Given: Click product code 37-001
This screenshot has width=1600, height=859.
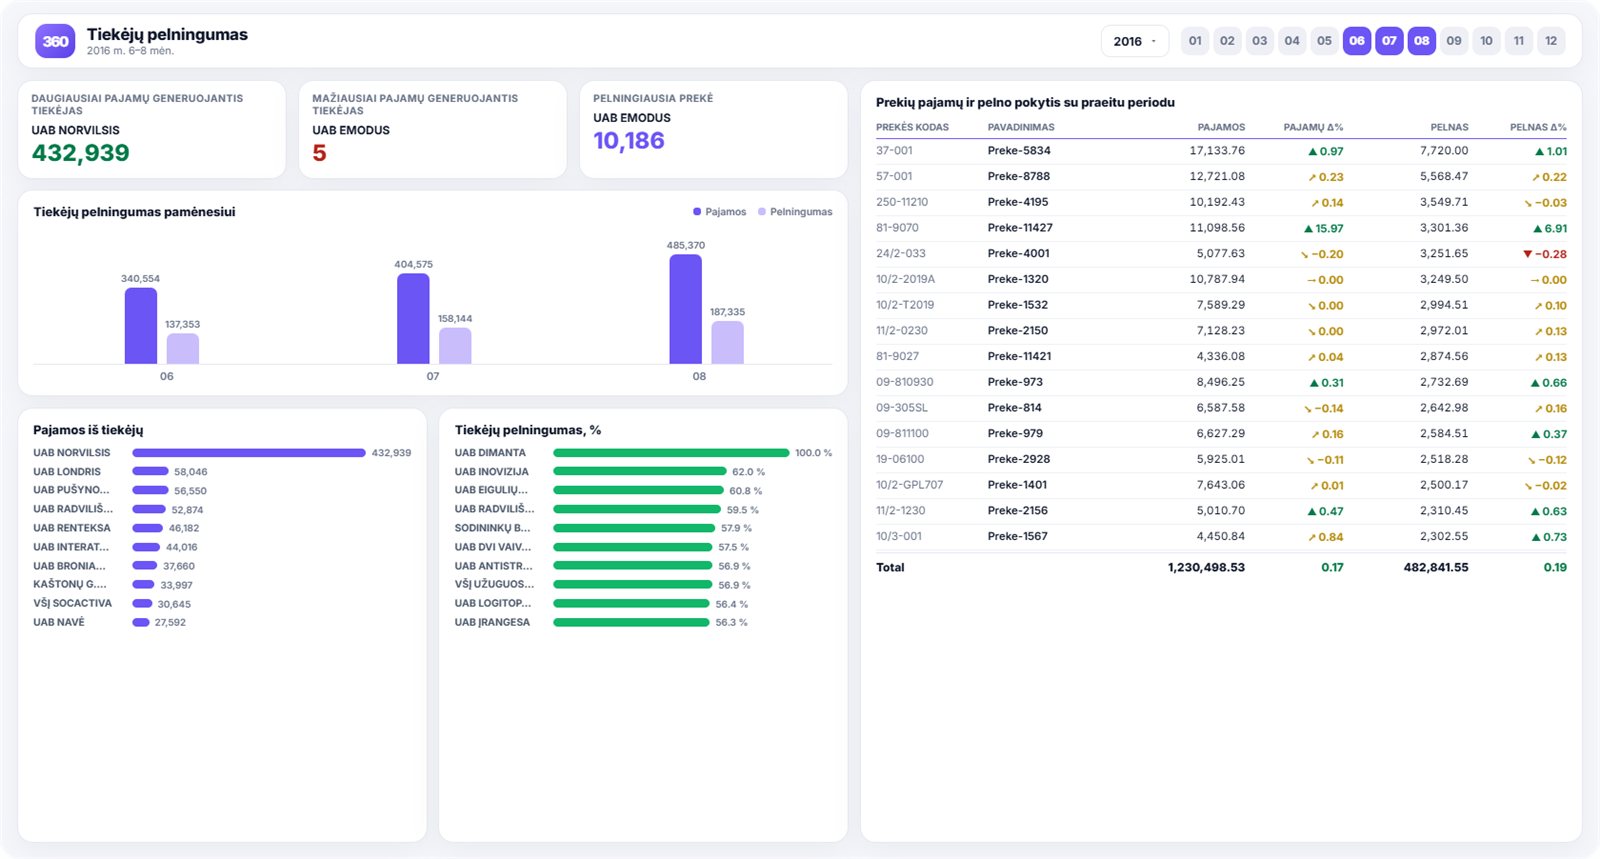Looking at the screenshot, I should 894,151.
